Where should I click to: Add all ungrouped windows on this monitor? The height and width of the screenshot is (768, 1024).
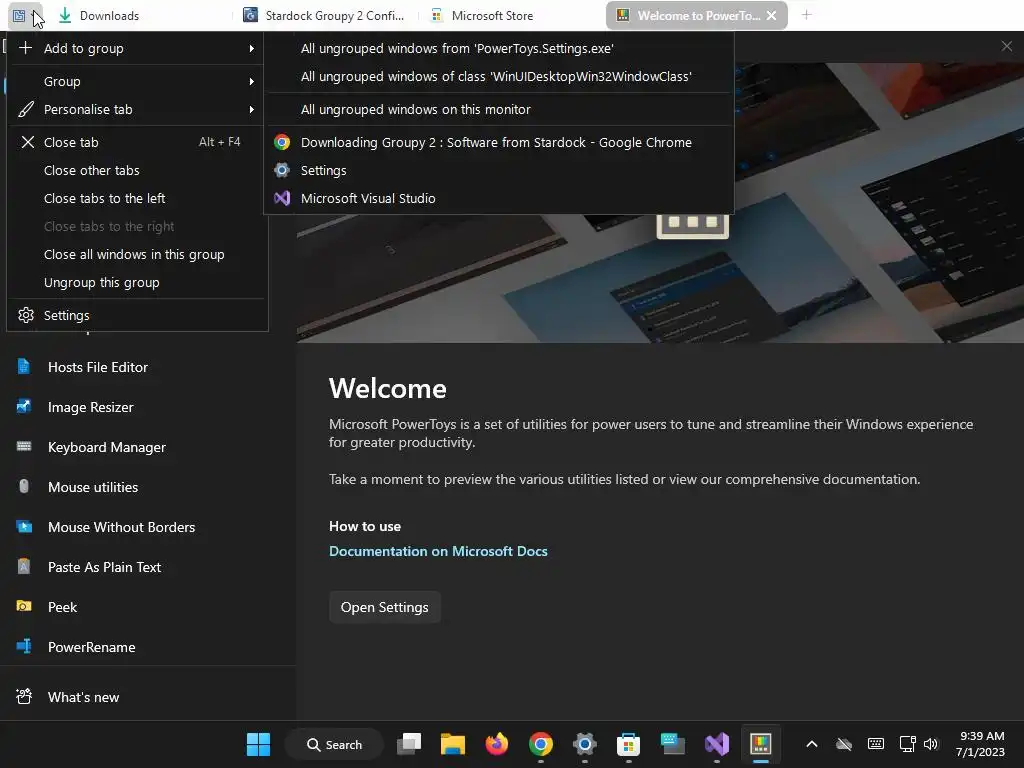[499, 110]
